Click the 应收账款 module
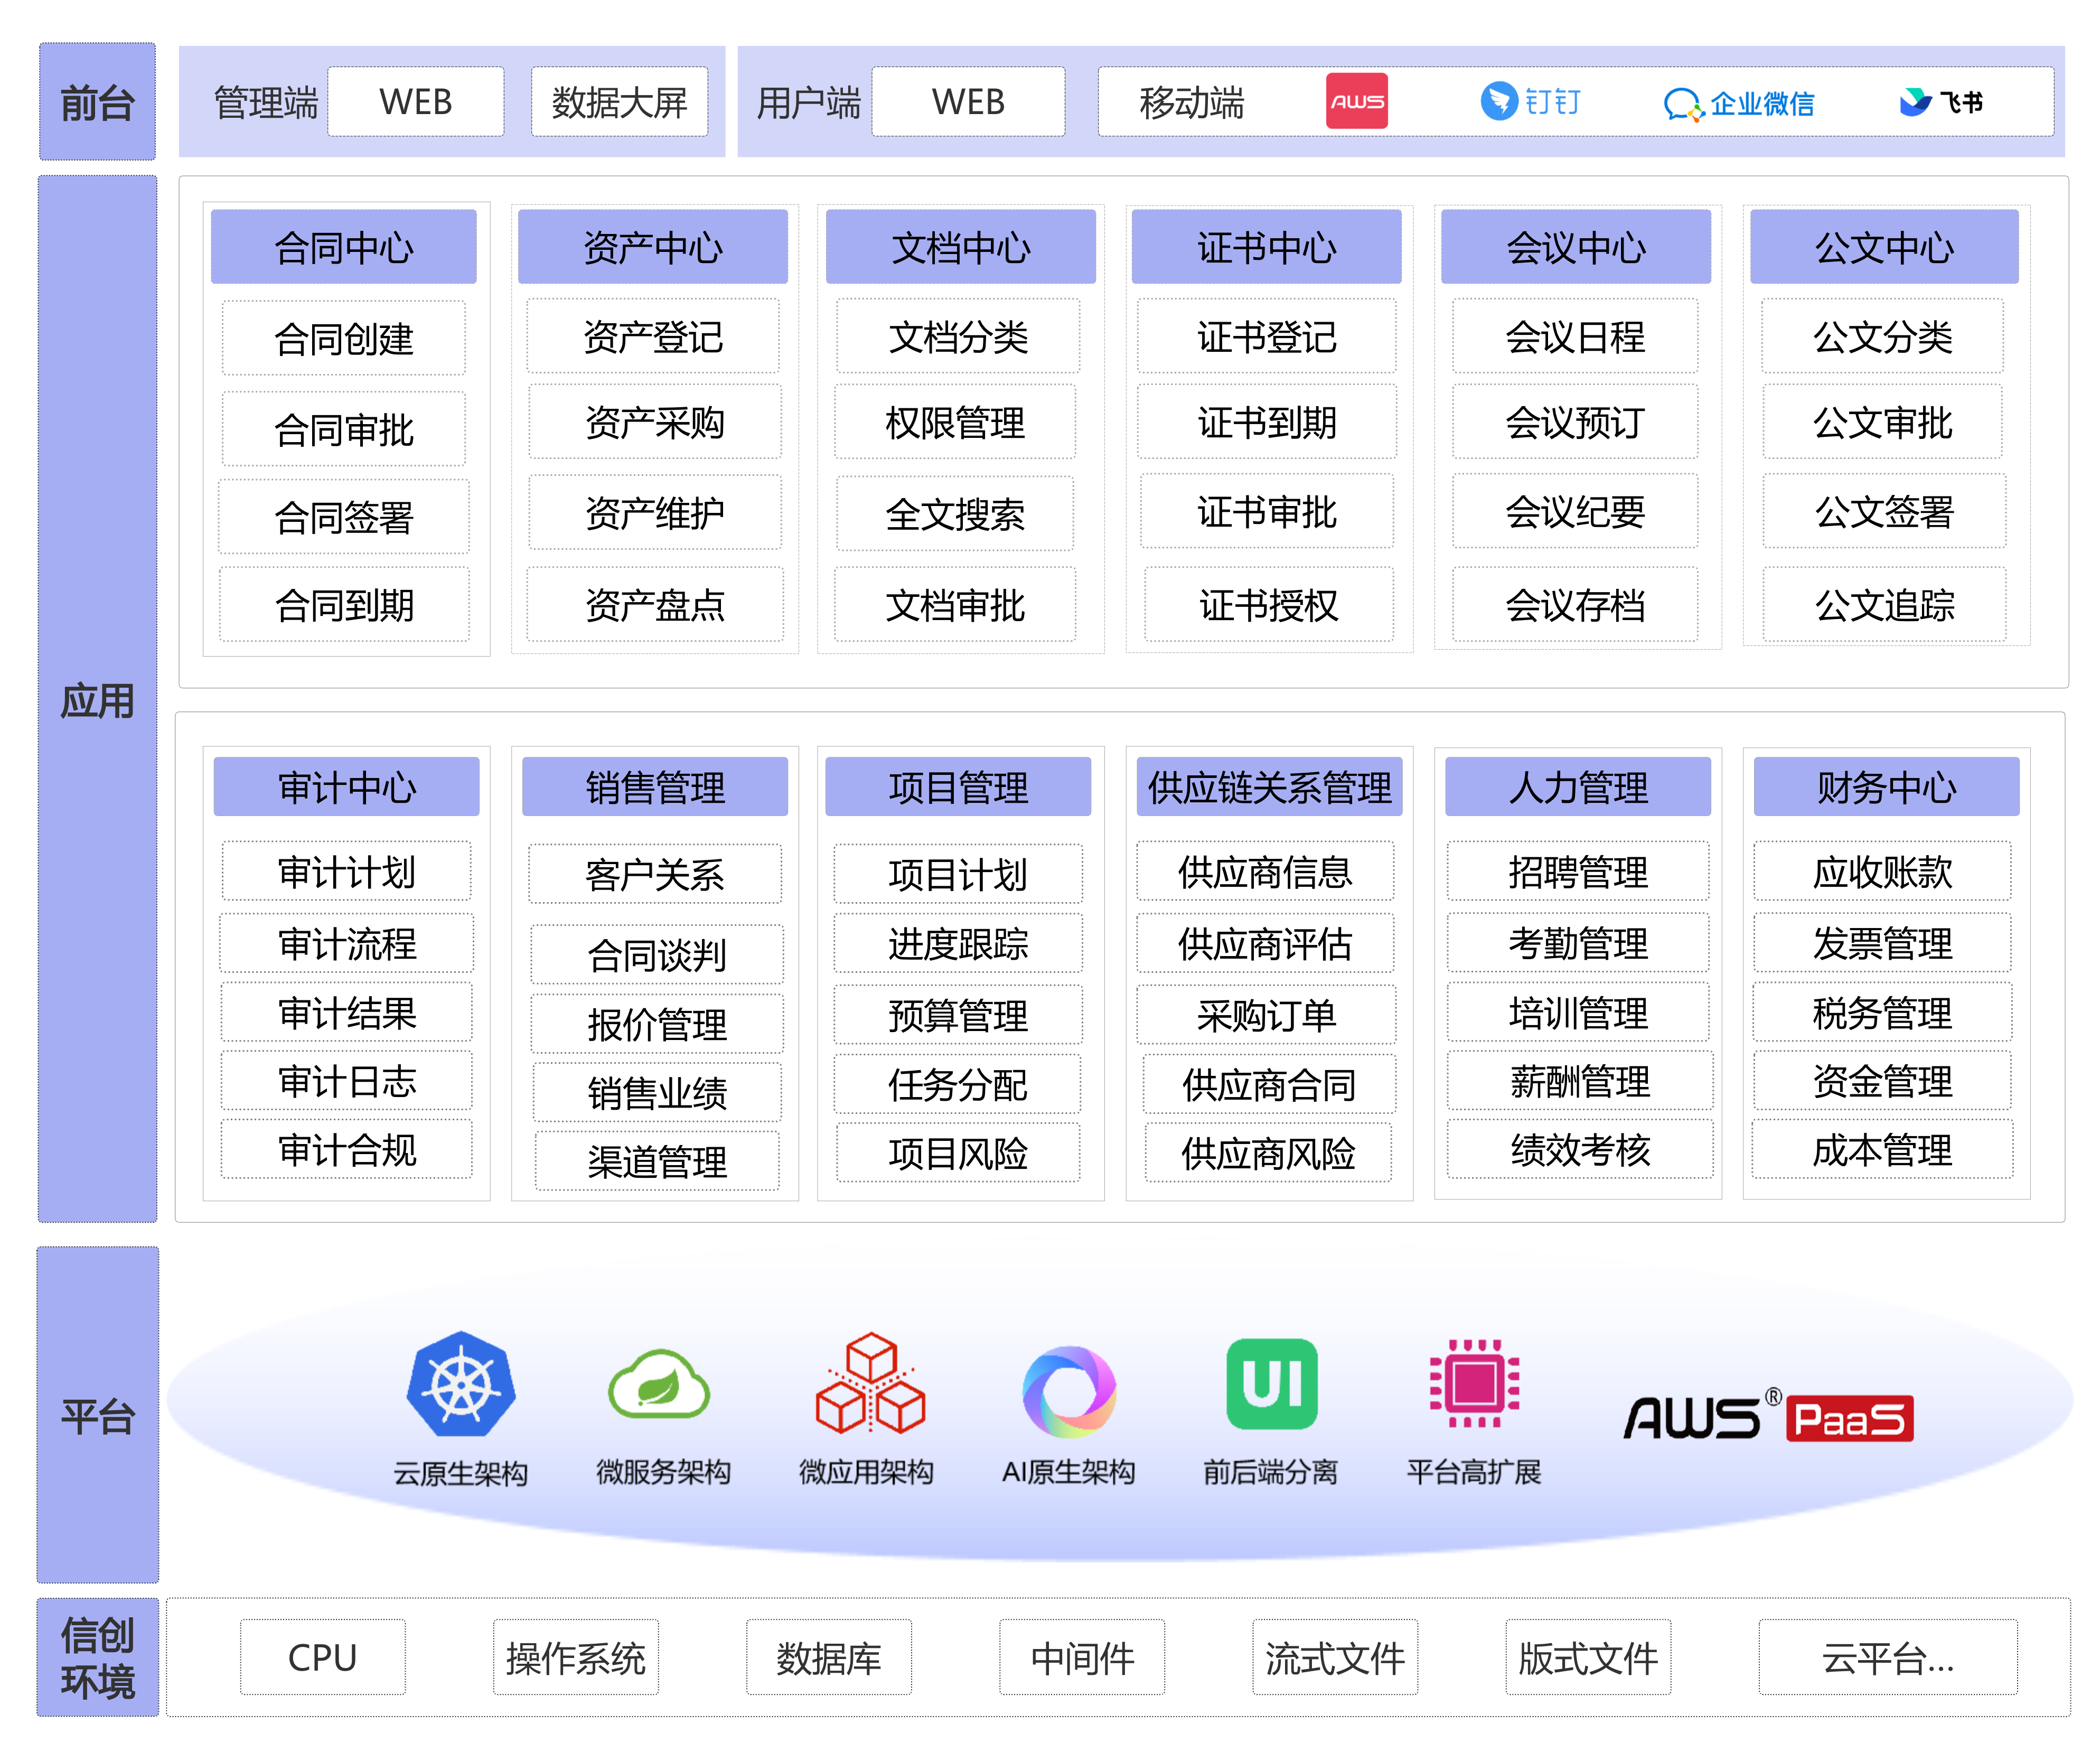The height and width of the screenshot is (1743, 2100). pos(1882,871)
